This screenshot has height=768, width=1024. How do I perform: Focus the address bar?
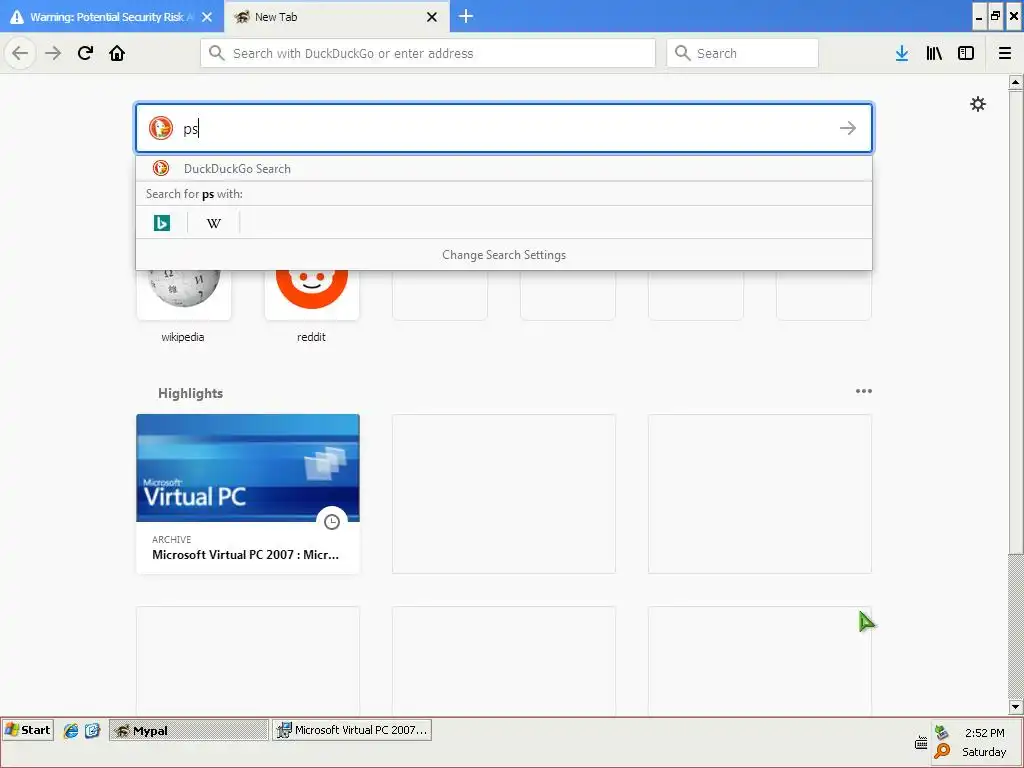pos(428,53)
